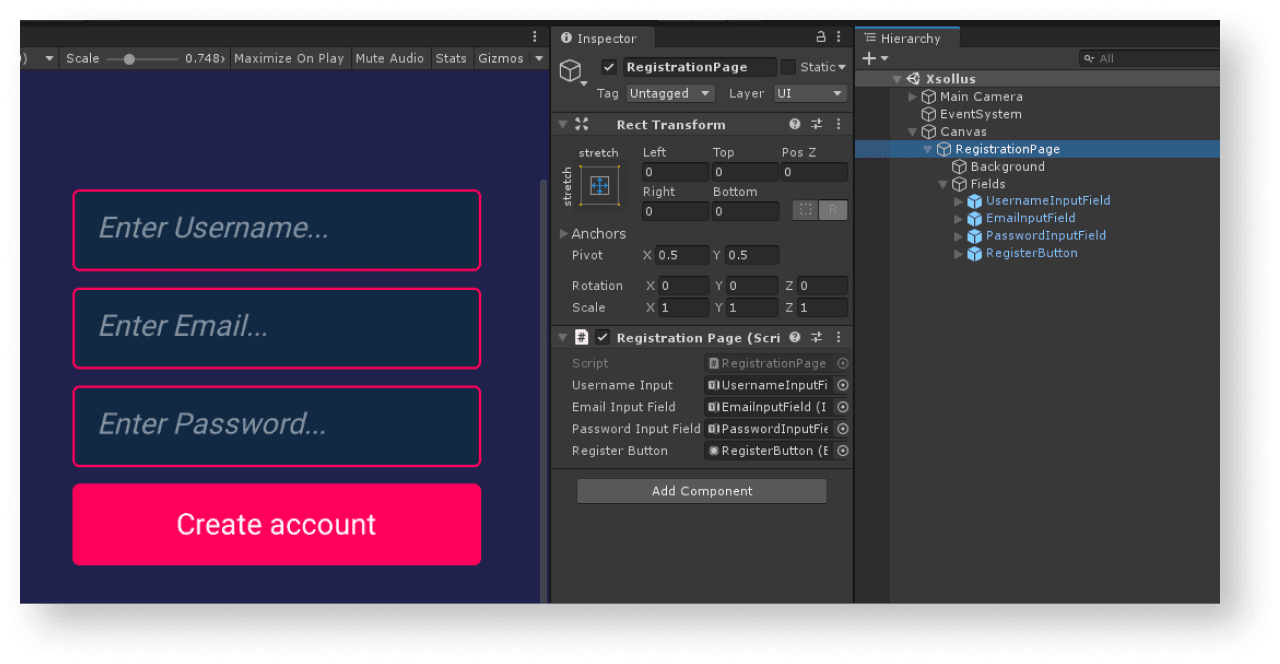
Task: Open the Layer dropdown showing UI
Action: click(810, 93)
